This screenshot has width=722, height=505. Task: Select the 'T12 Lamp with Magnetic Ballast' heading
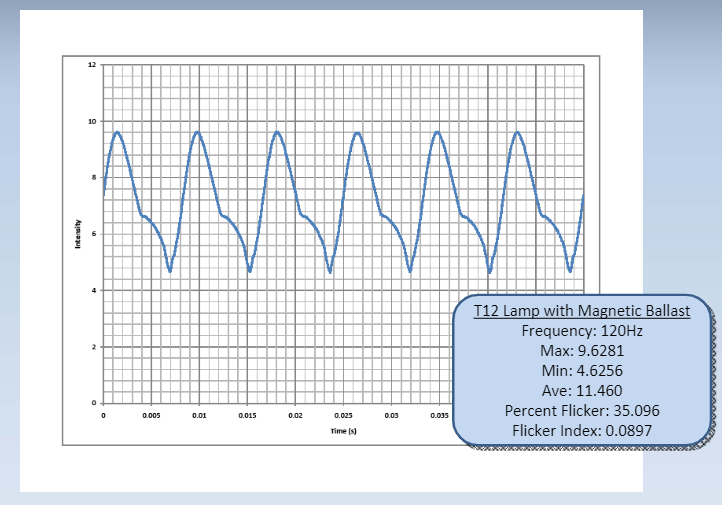click(582, 311)
